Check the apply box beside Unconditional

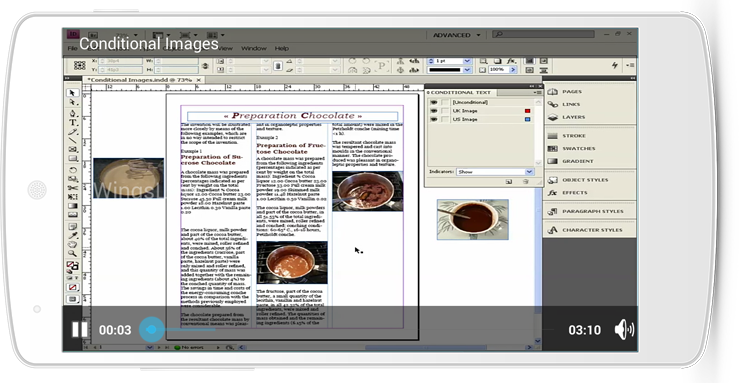(x=445, y=102)
